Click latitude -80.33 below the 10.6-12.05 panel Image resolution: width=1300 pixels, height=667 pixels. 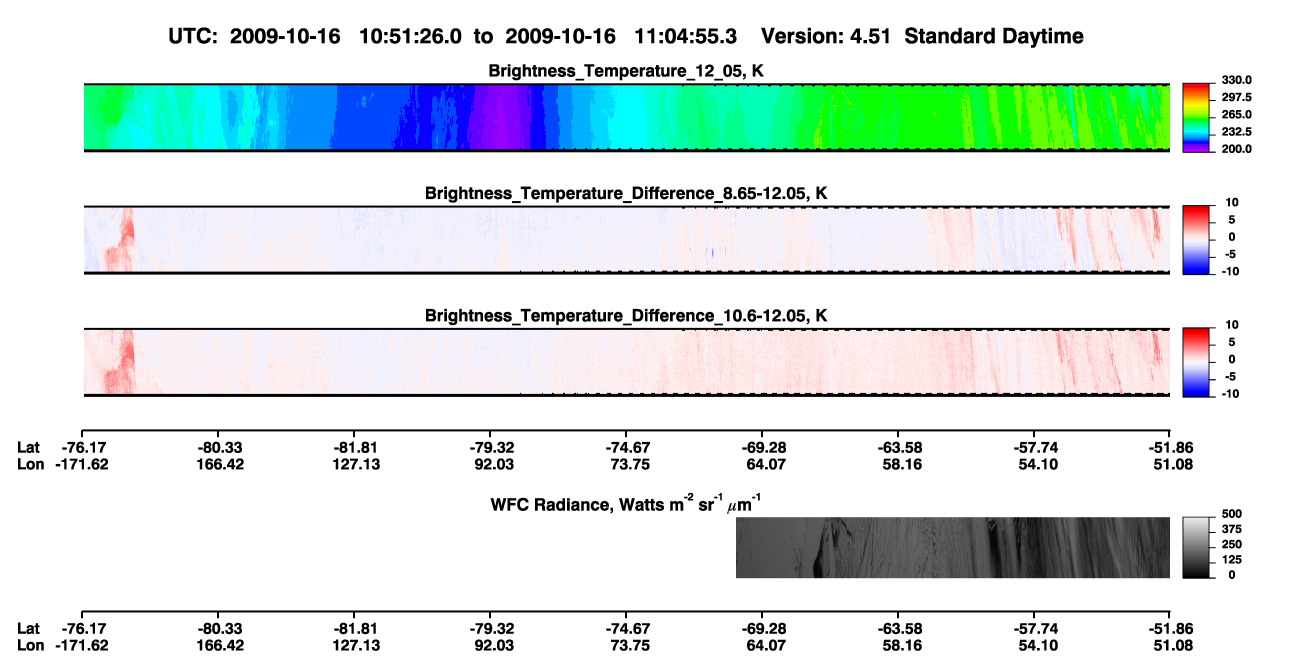point(219,448)
